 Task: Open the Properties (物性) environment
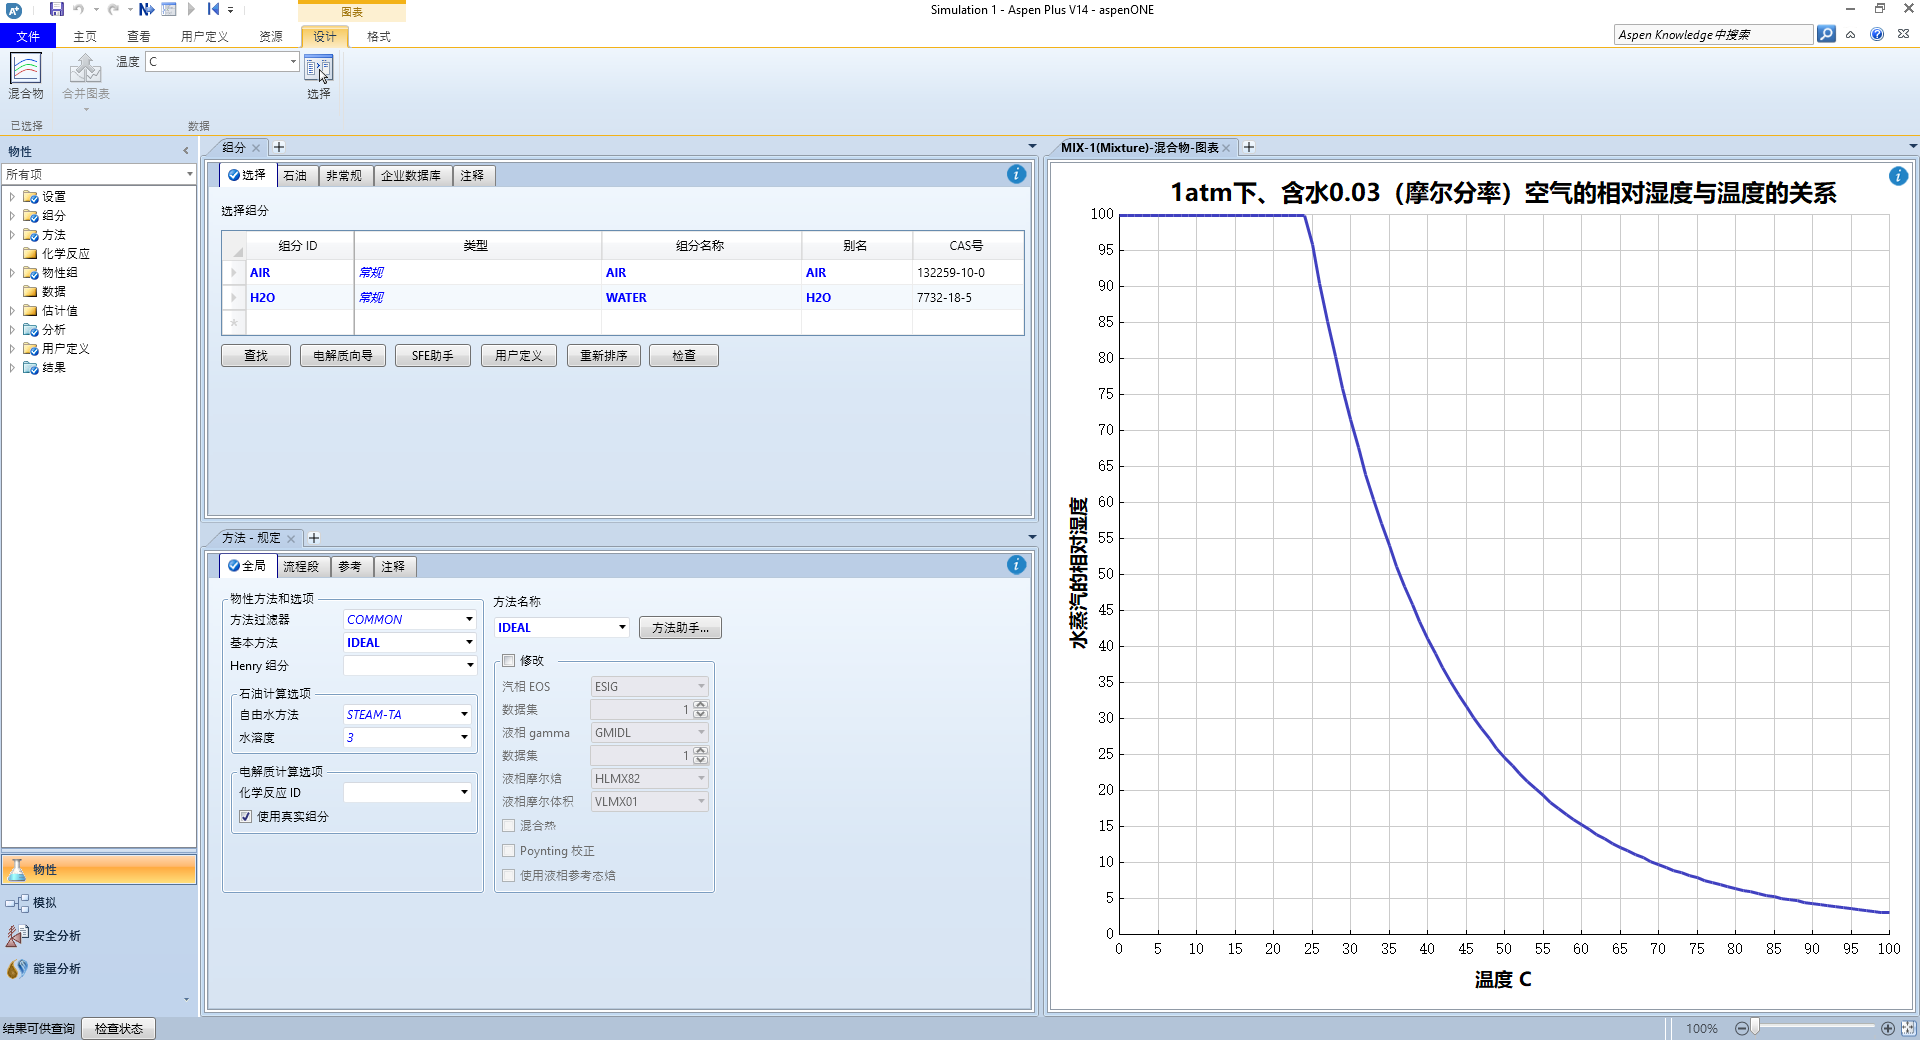(x=99, y=869)
